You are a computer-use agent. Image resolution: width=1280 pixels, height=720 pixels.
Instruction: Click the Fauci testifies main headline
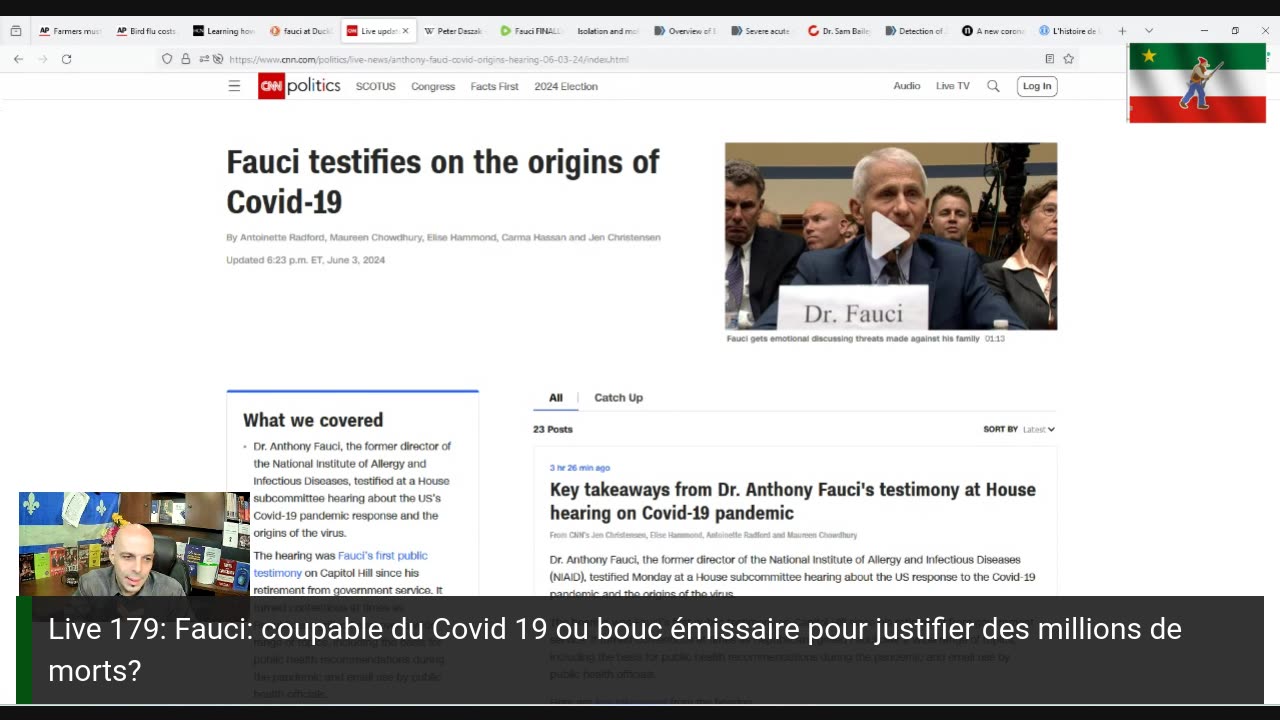click(443, 182)
